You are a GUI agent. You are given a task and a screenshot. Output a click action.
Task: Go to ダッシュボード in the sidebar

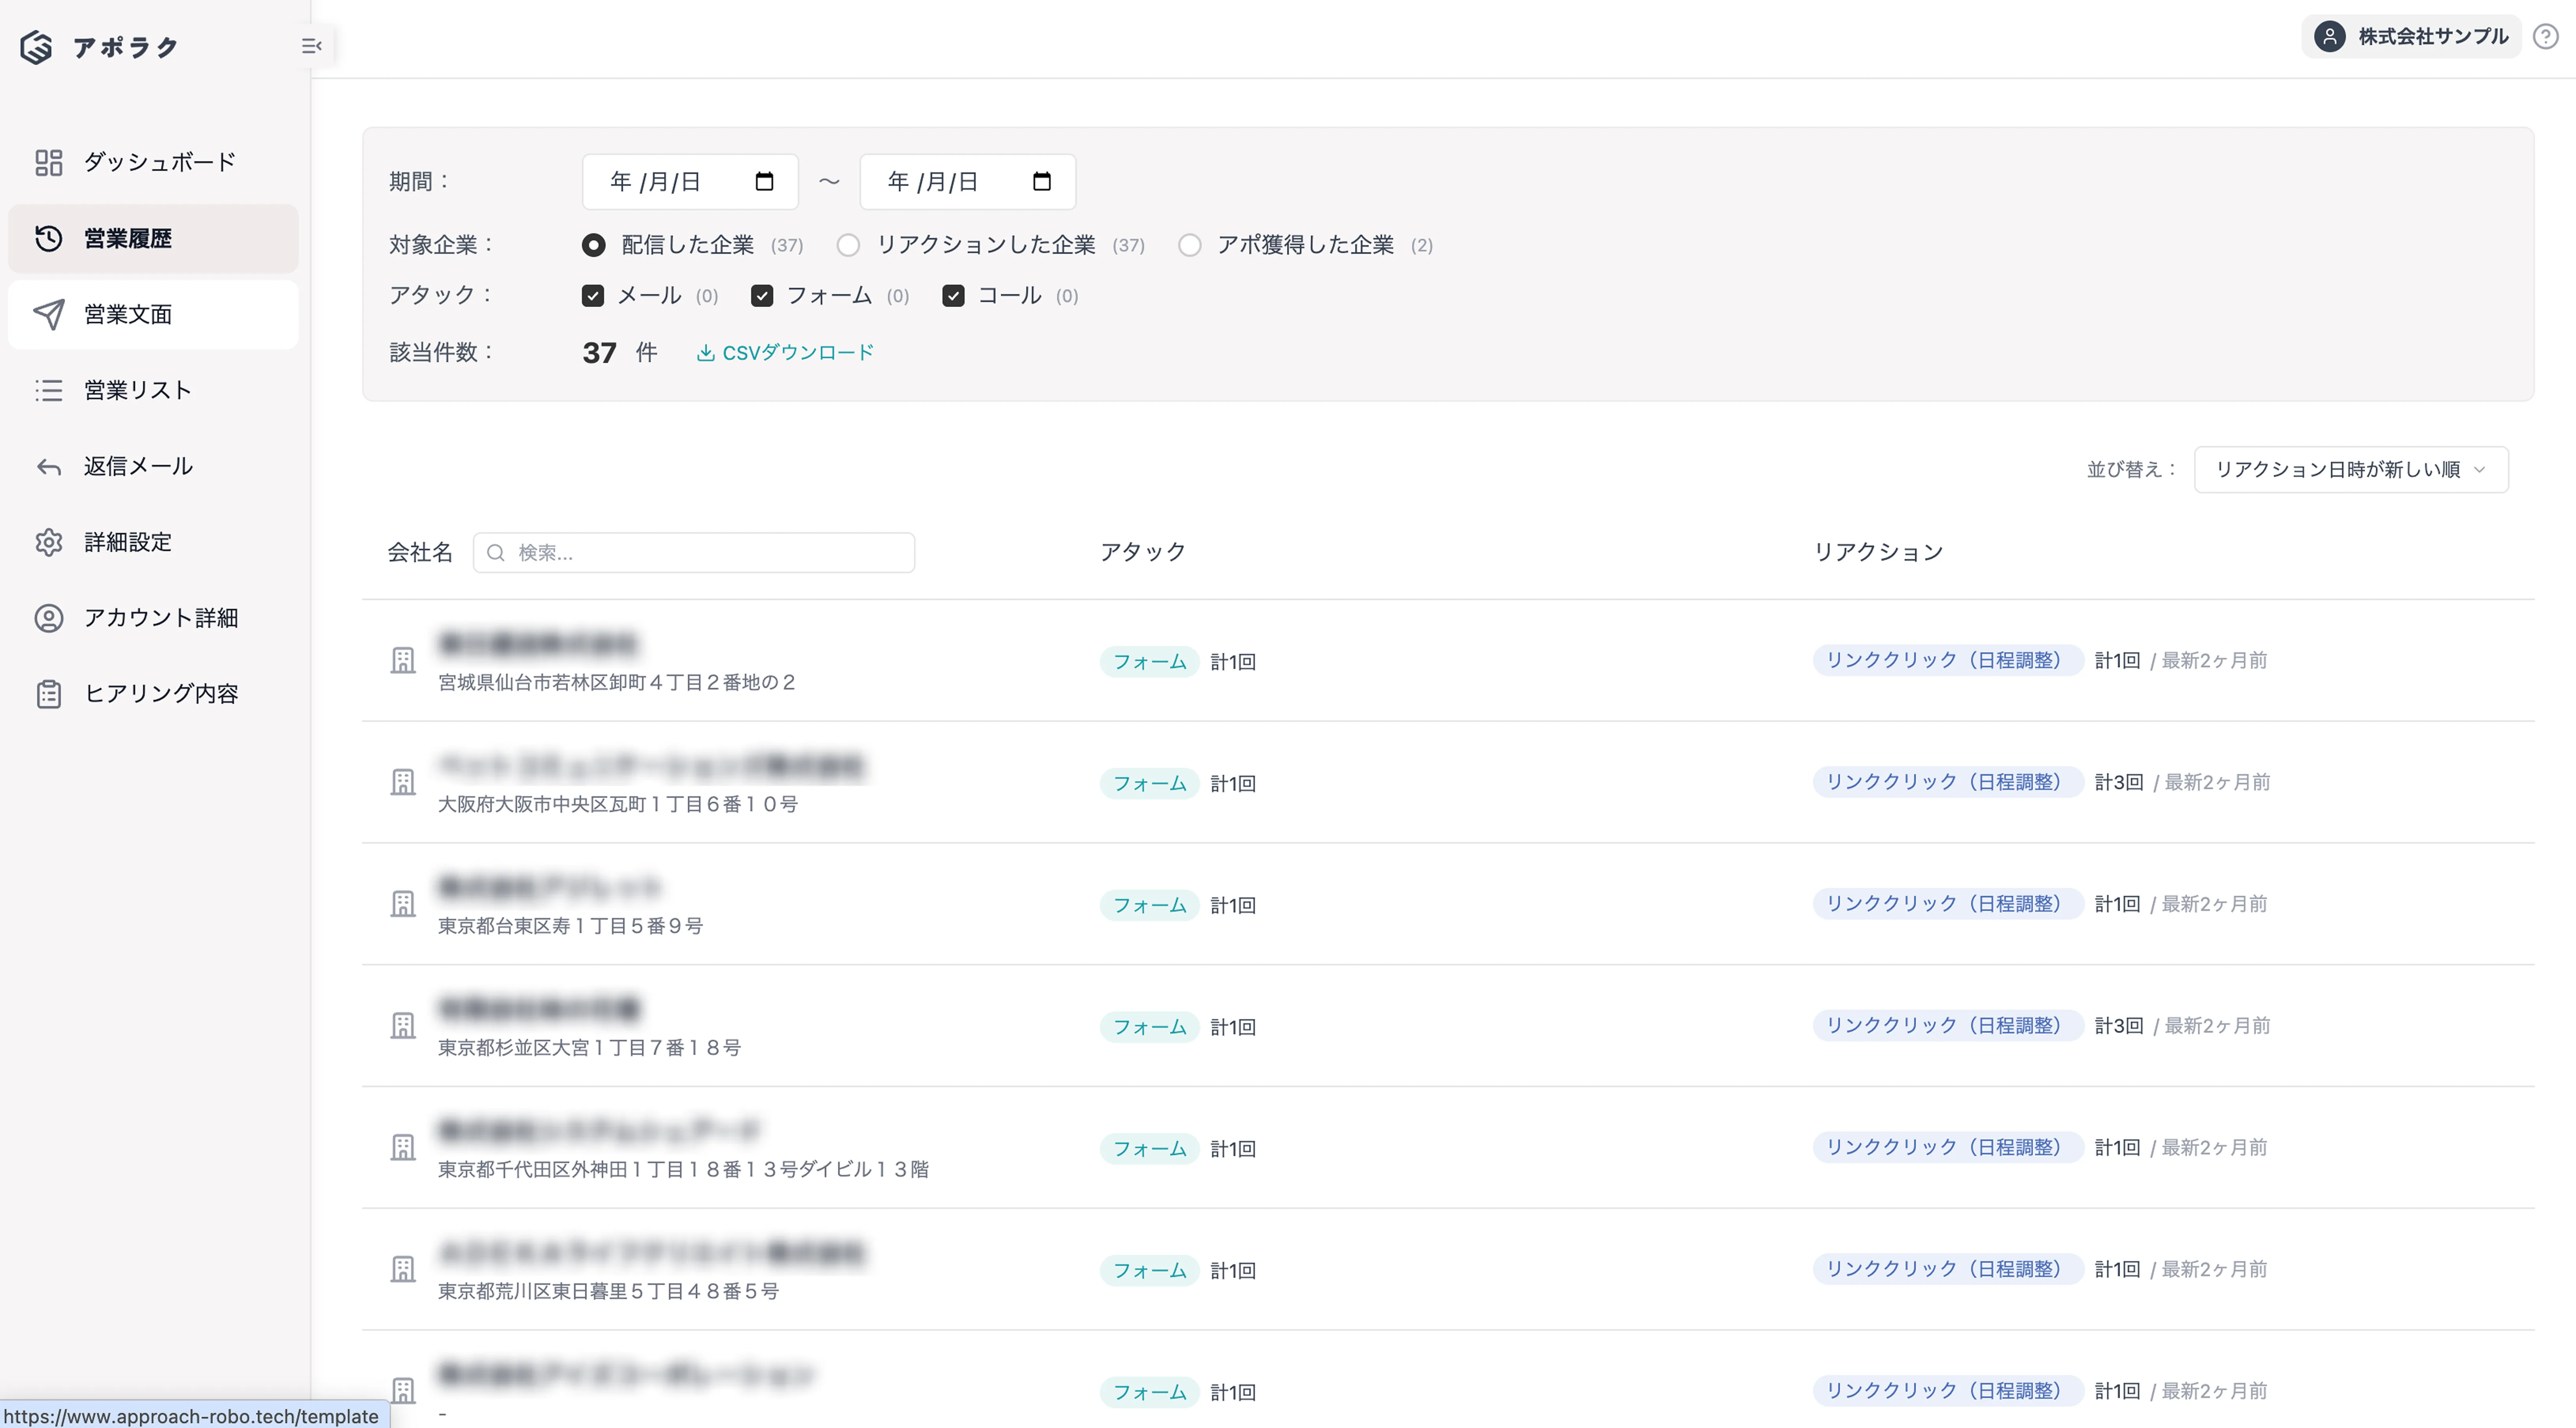coord(153,162)
